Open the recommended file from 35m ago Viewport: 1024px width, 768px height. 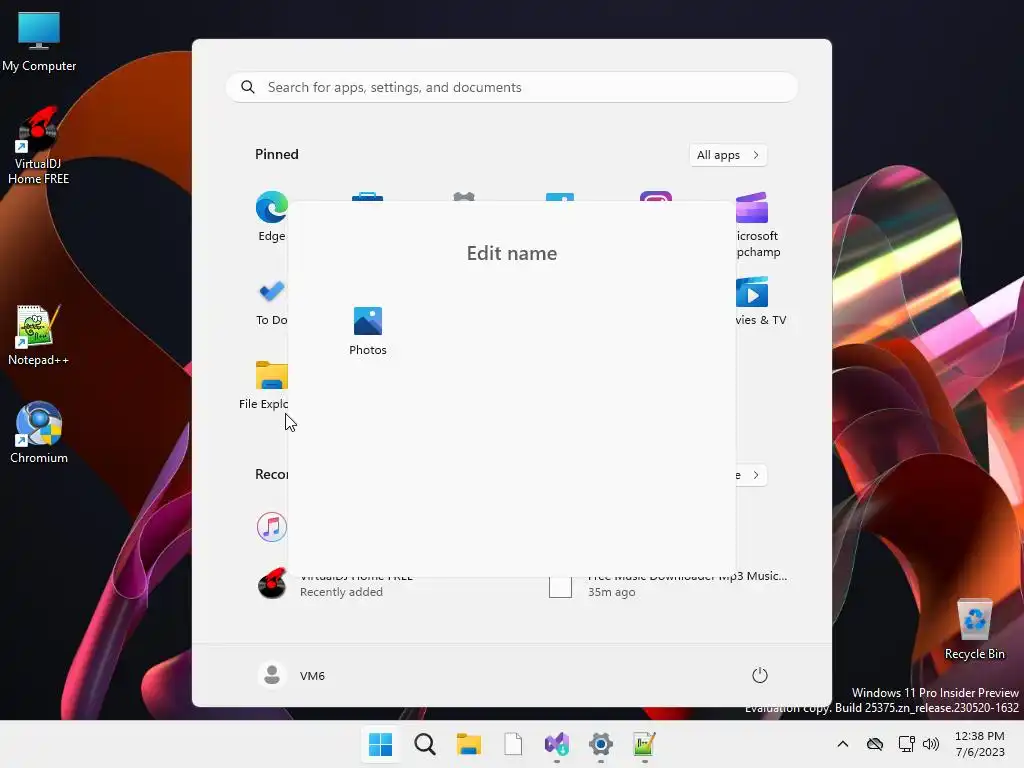pyautogui.click(x=667, y=584)
